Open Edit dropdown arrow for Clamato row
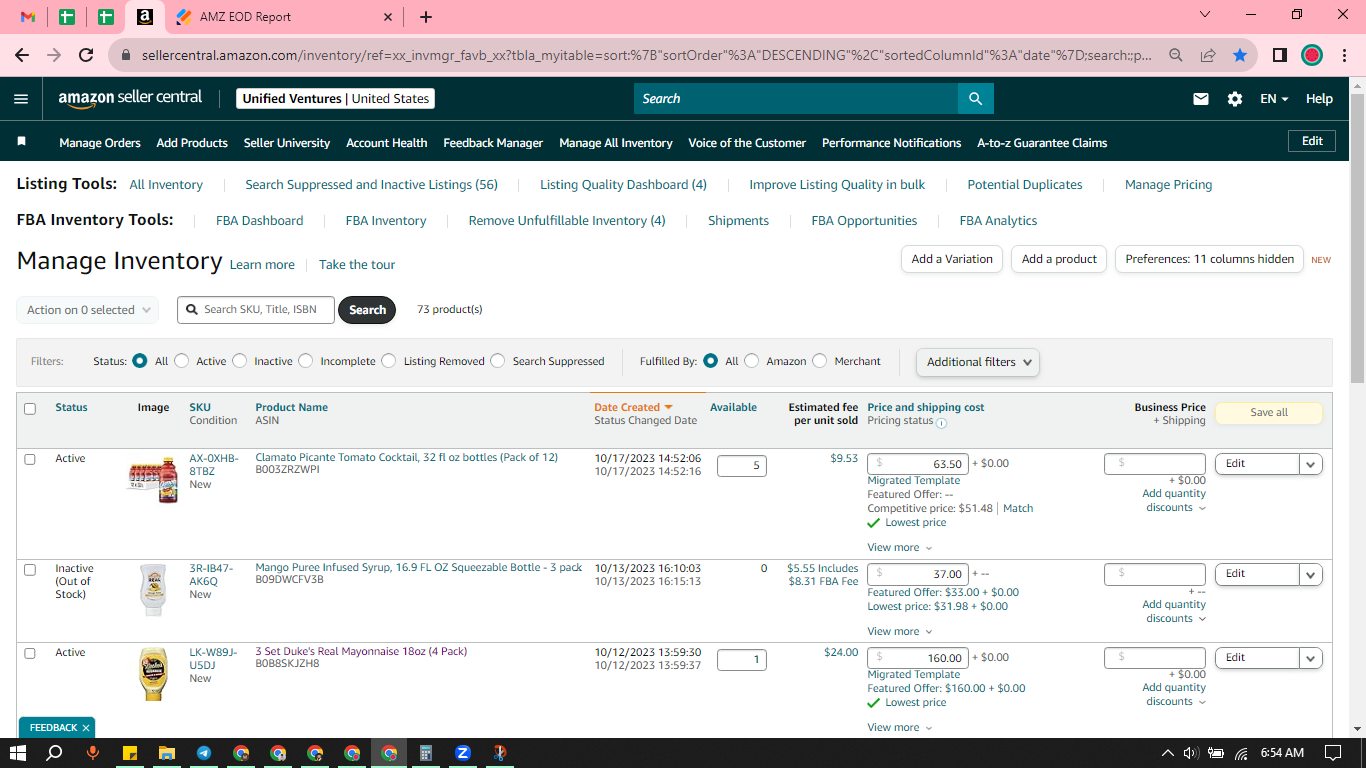 (1311, 464)
